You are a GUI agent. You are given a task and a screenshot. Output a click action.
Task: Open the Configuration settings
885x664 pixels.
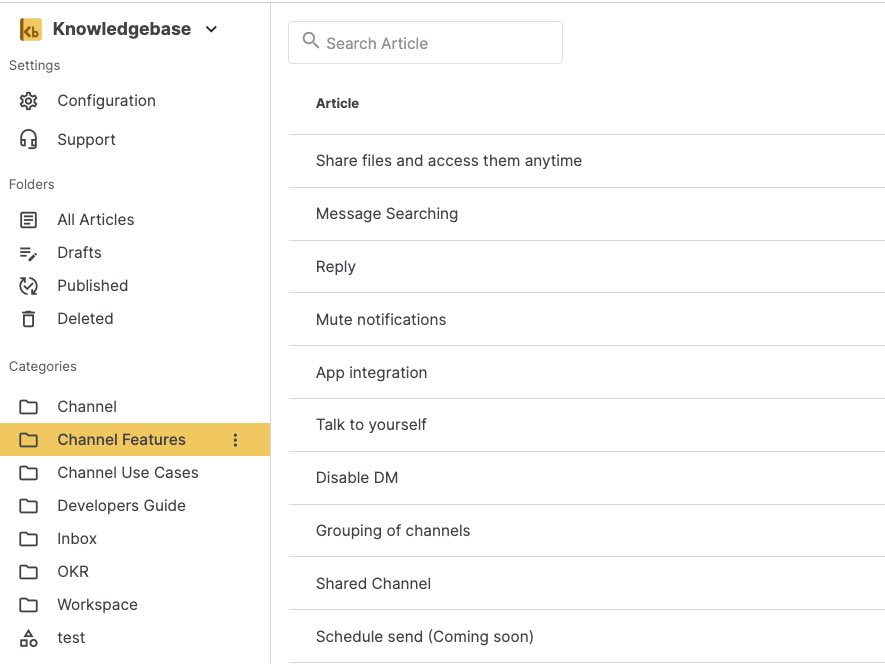point(106,101)
